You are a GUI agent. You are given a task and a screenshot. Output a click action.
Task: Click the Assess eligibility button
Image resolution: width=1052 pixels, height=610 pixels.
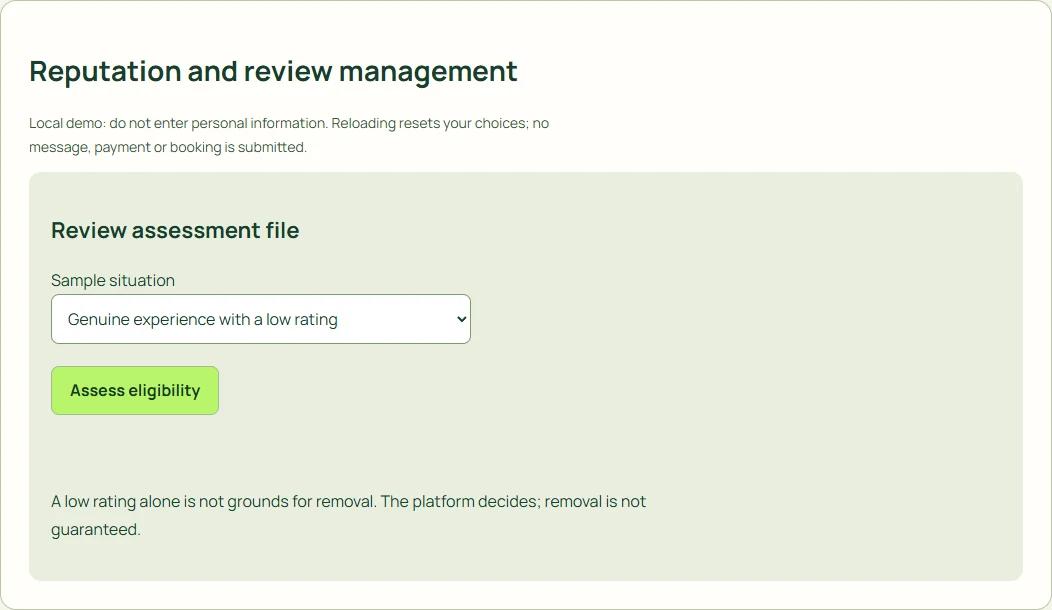(x=135, y=391)
